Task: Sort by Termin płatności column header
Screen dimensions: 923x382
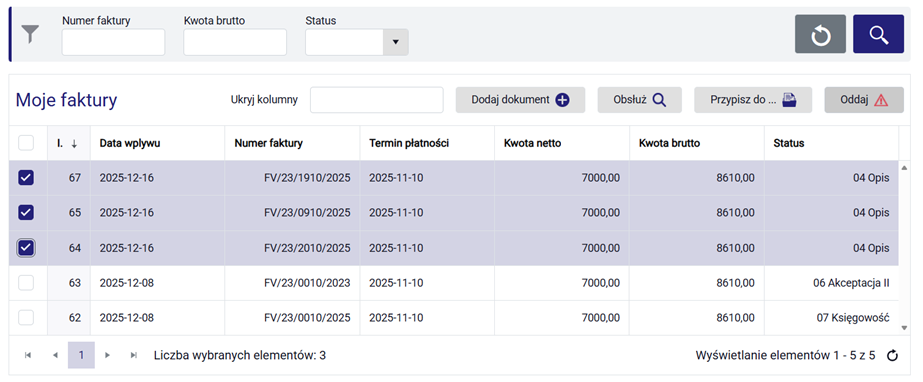Action: [x=427, y=143]
